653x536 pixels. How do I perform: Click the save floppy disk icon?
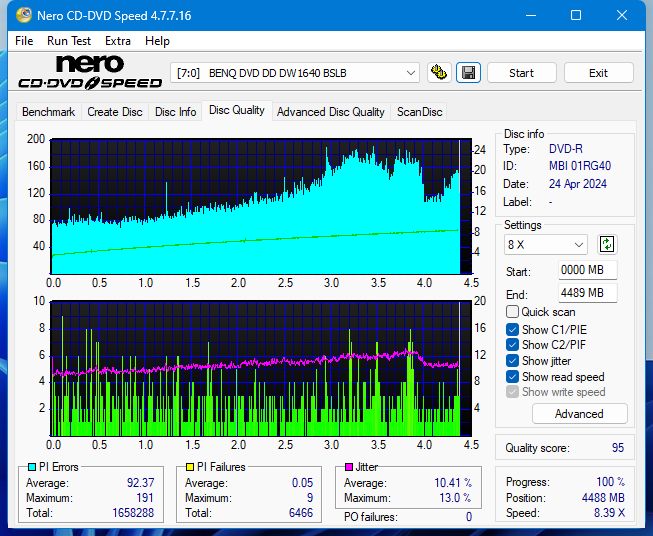[469, 73]
